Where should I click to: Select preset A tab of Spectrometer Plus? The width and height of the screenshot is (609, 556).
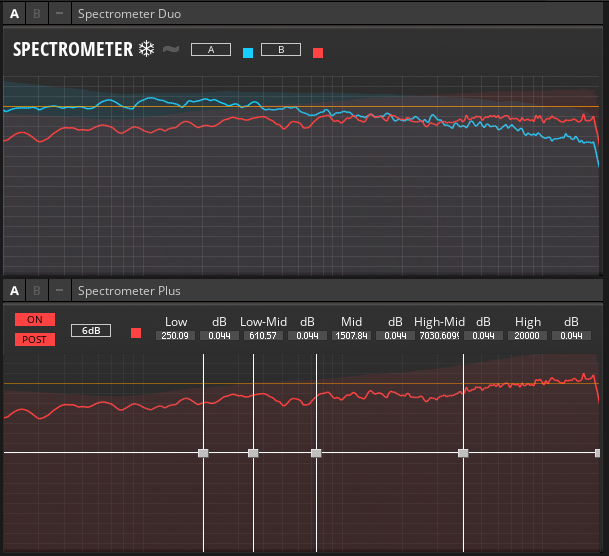(14, 290)
